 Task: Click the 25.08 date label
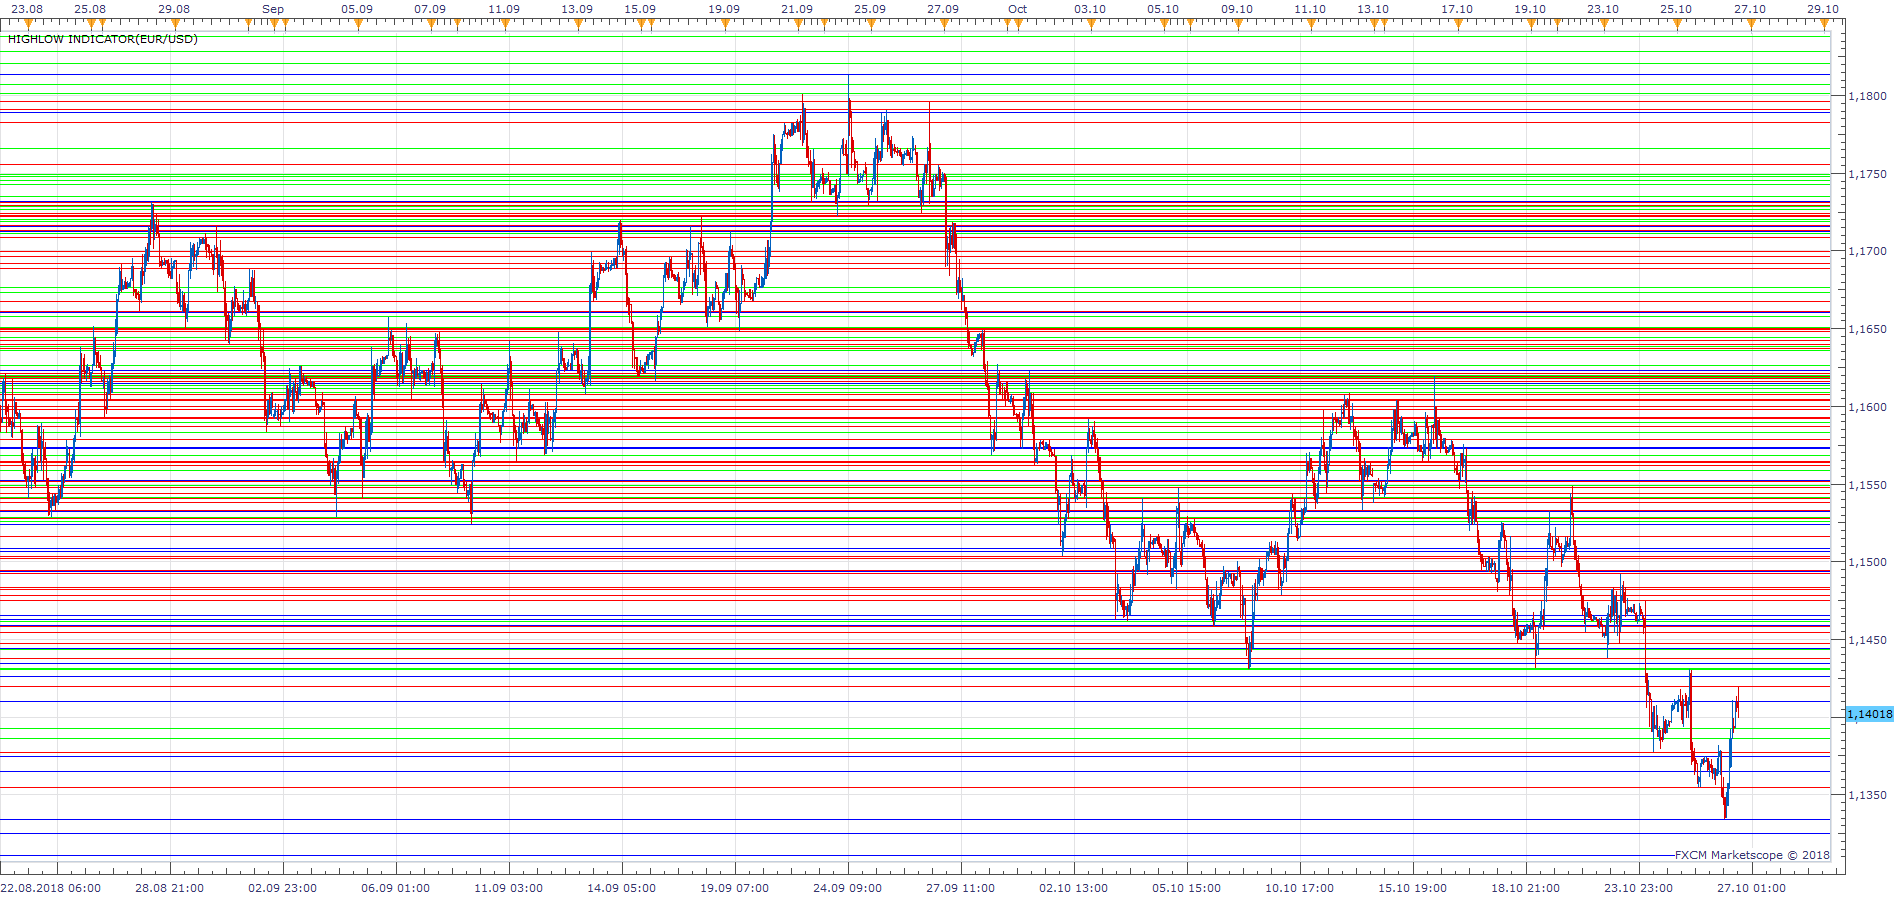[90, 9]
